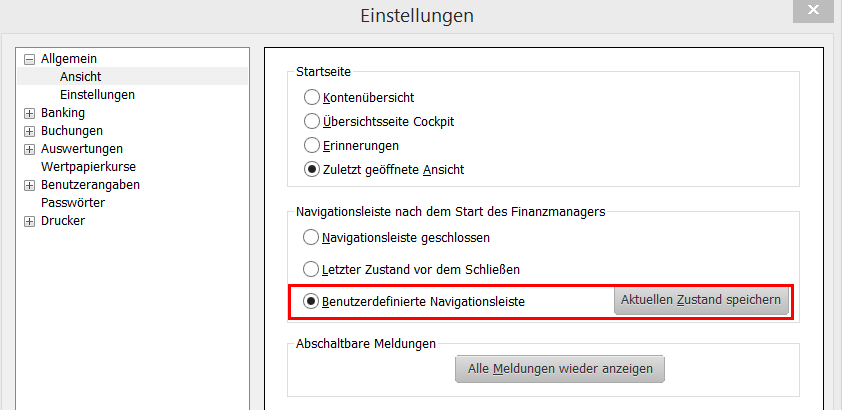
Task: Click Aktuellen Zustand speichern button
Action: (x=701, y=301)
